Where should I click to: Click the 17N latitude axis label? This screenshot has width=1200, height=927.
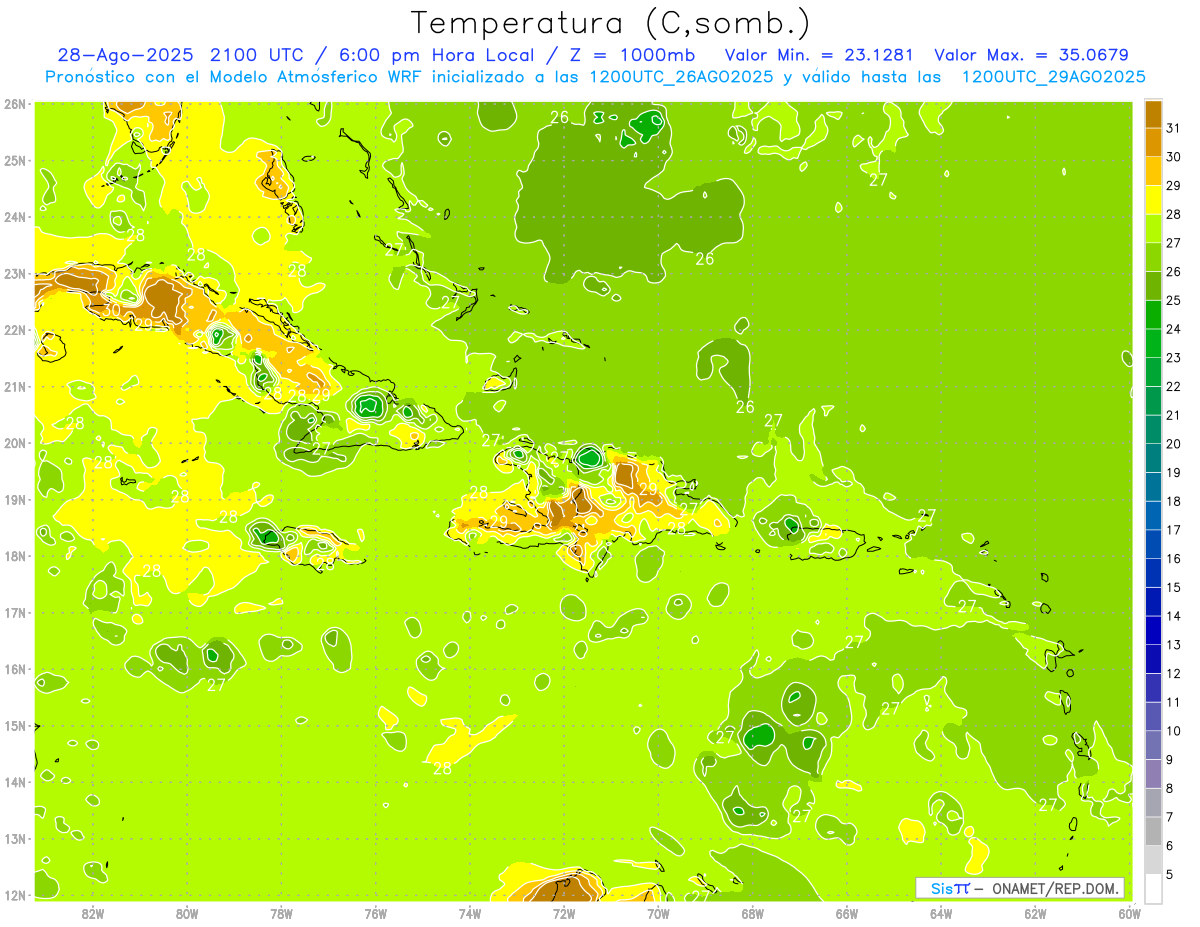pos(15,613)
